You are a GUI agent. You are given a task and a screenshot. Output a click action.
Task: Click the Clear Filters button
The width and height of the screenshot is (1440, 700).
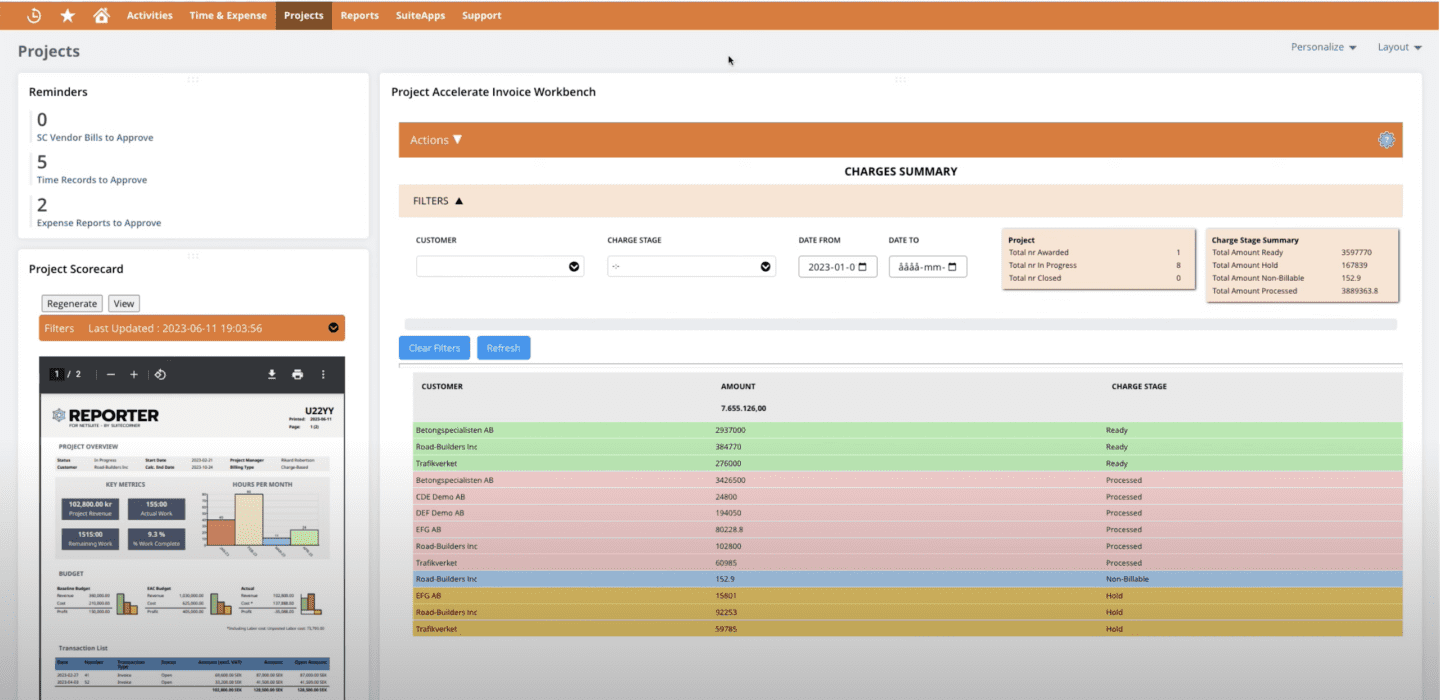click(434, 347)
